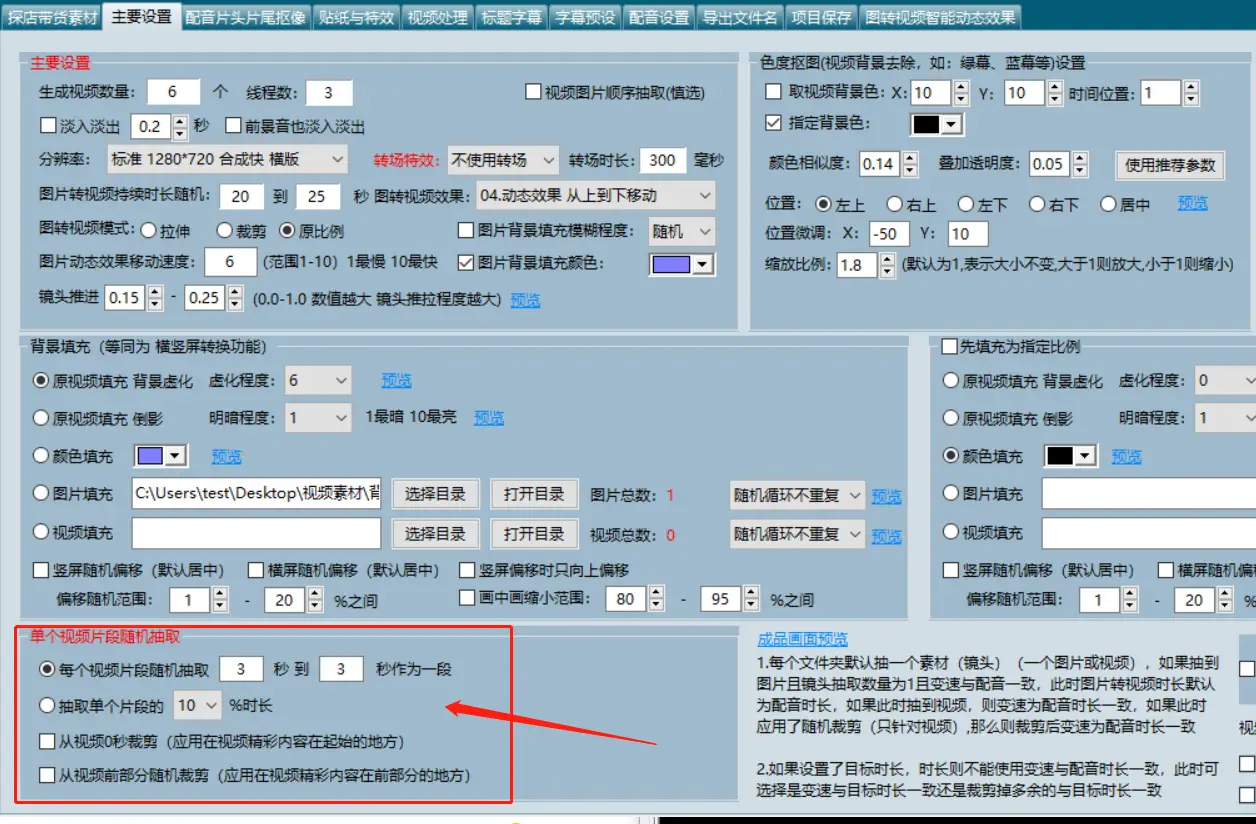启用"视频图片顺序抽取(慎选)"
The height and width of the screenshot is (824, 1256).
(x=531, y=92)
